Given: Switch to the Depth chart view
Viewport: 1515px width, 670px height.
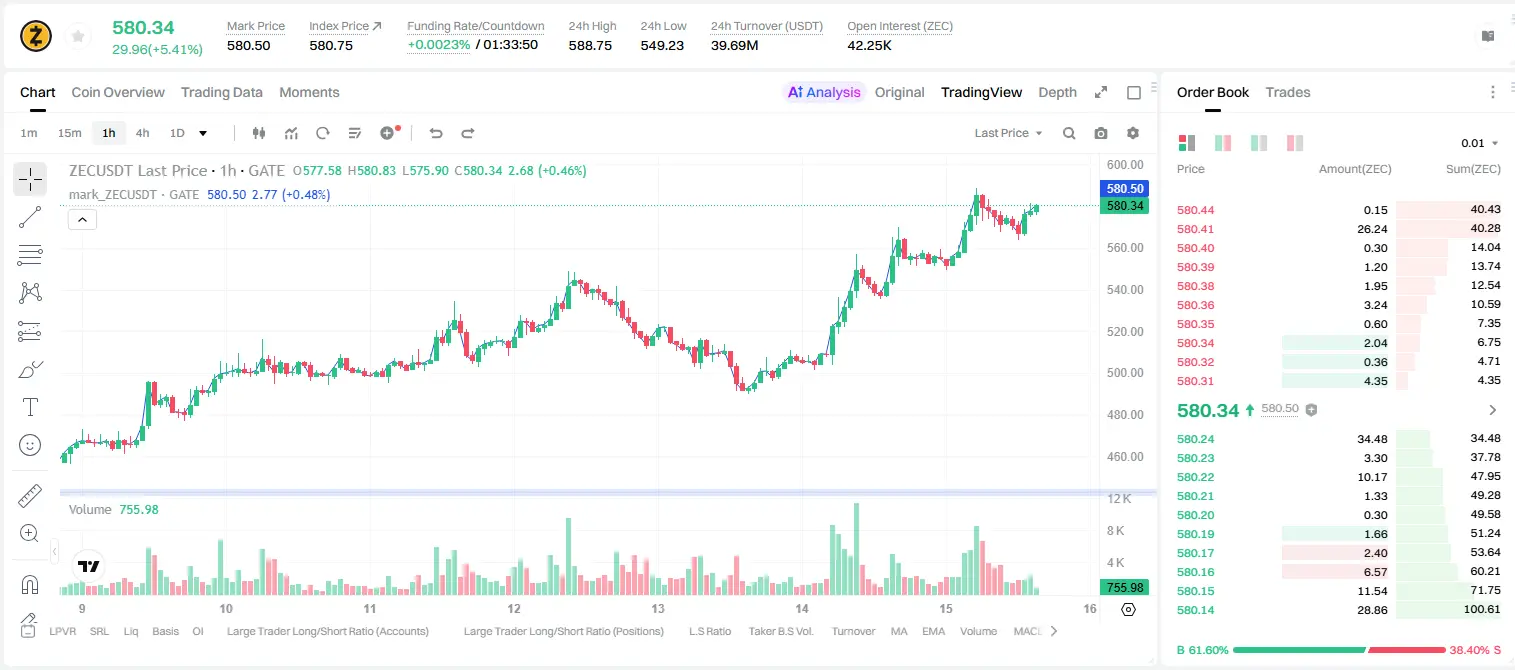Looking at the screenshot, I should coord(1057,92).
